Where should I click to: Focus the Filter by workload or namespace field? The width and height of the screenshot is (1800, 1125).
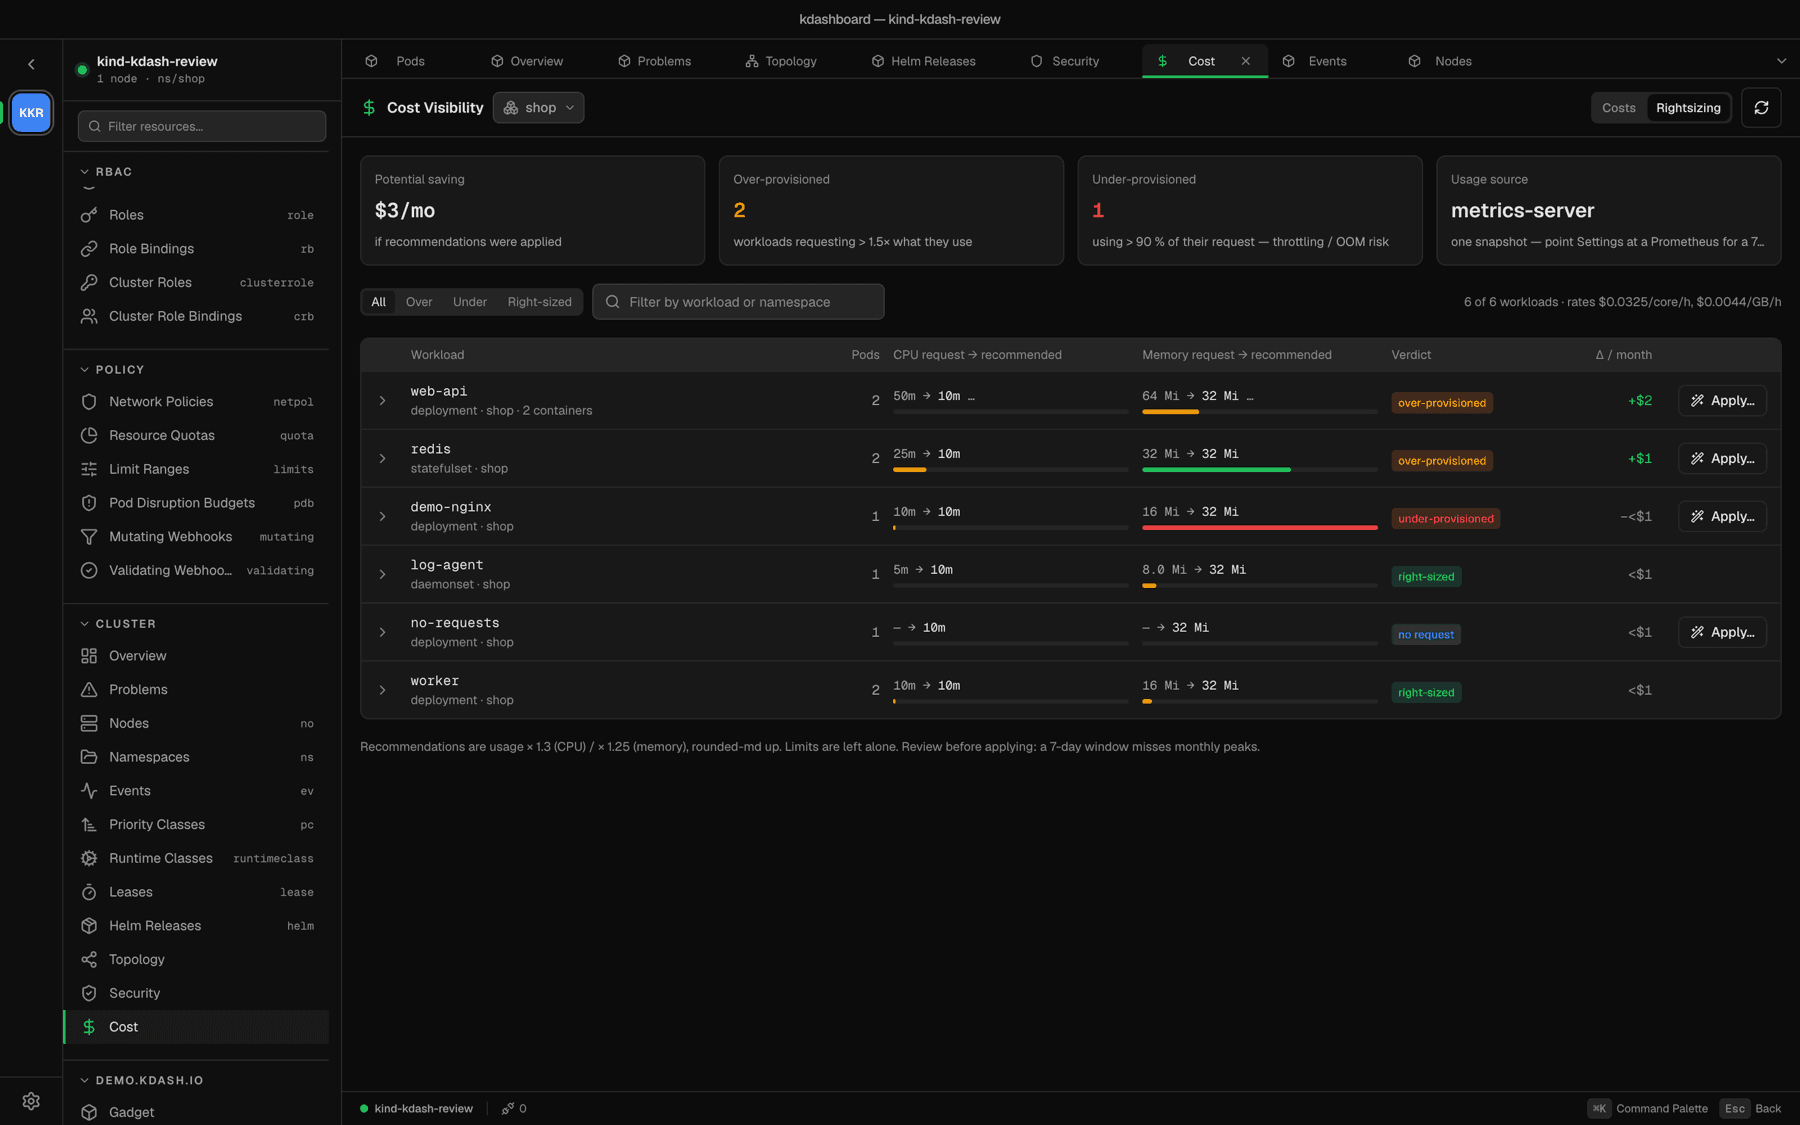[x=738, y=301]
